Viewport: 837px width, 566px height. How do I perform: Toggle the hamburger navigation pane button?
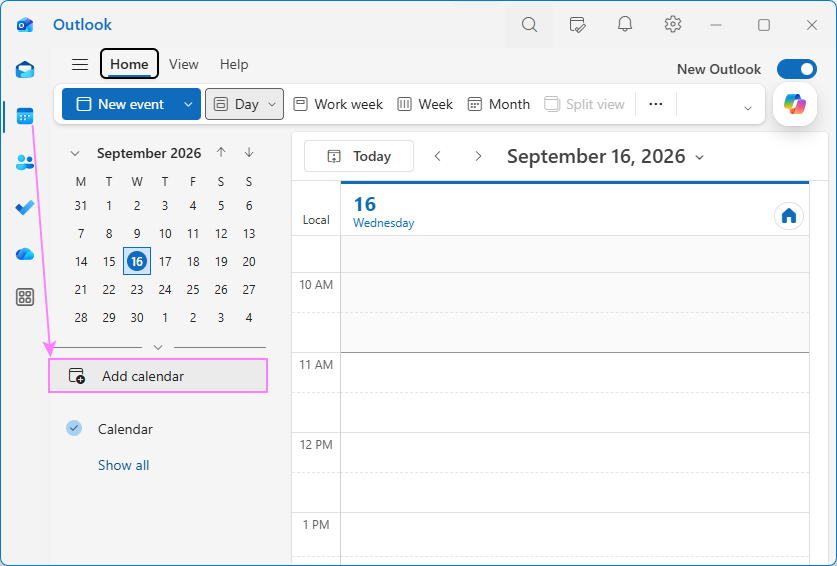tap(80, 65)
